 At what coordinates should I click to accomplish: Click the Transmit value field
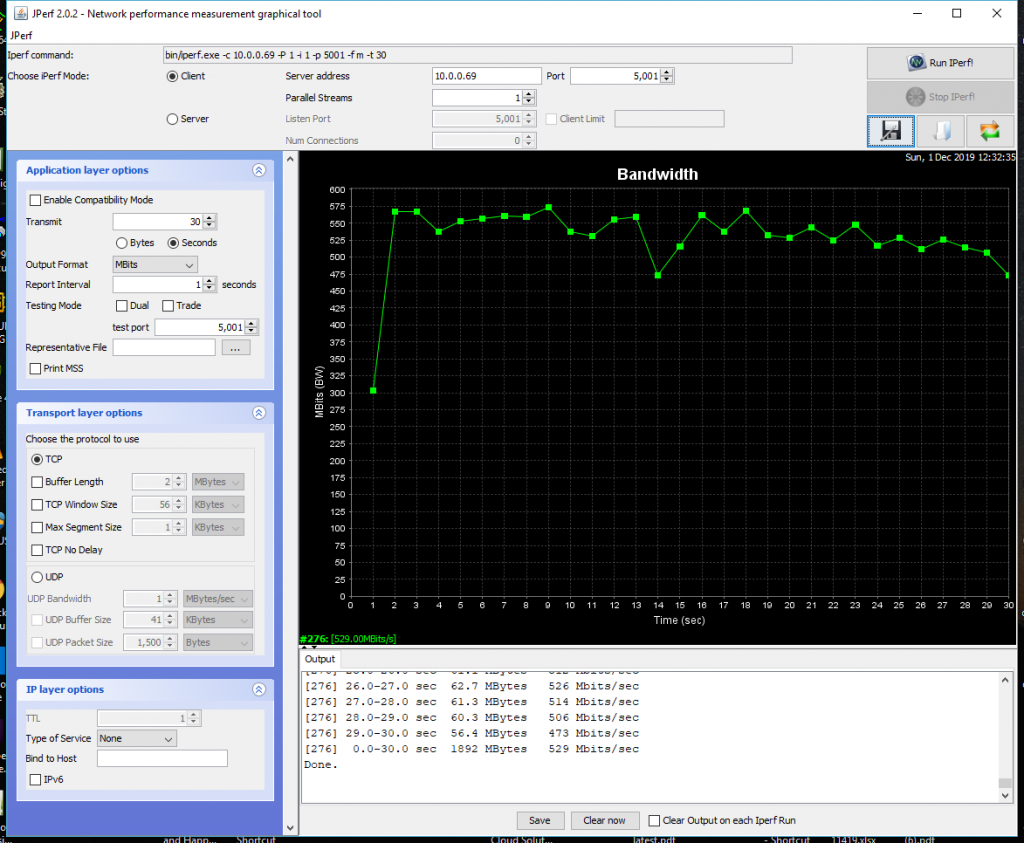[158, 222]
